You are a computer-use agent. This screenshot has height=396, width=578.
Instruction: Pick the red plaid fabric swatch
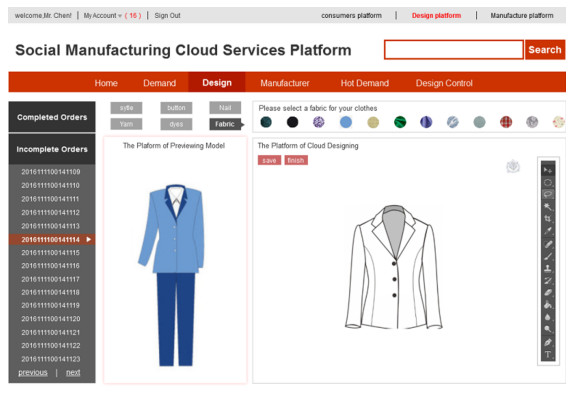coord(506,122)
